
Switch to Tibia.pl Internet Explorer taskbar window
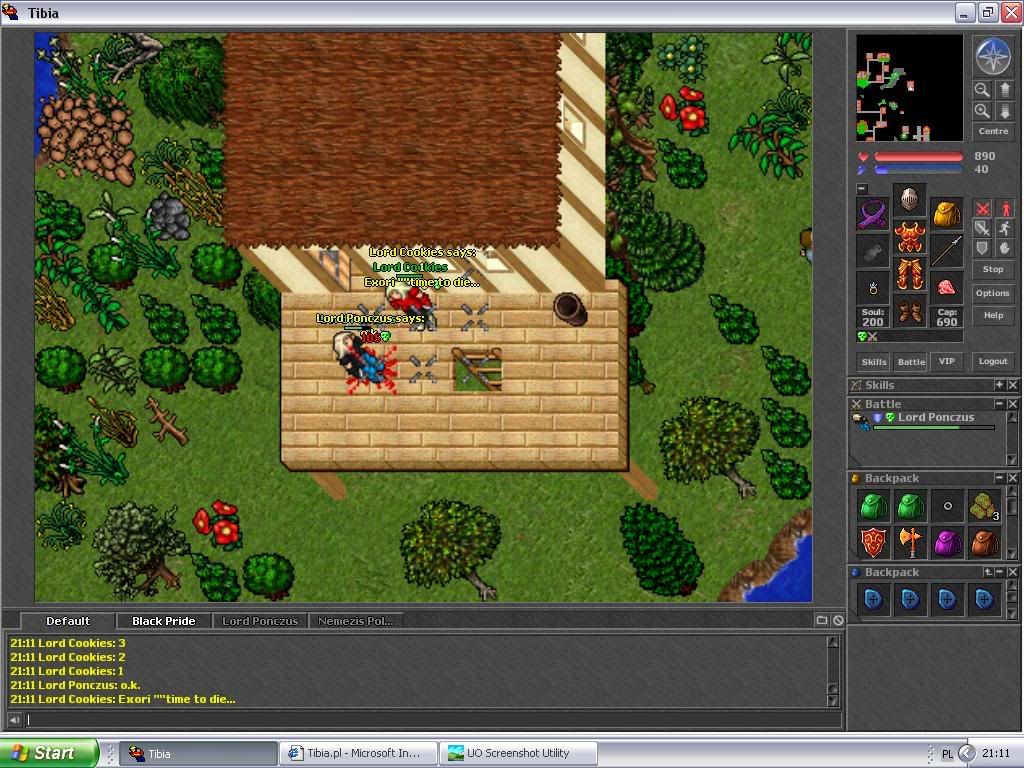coord(359,753)
